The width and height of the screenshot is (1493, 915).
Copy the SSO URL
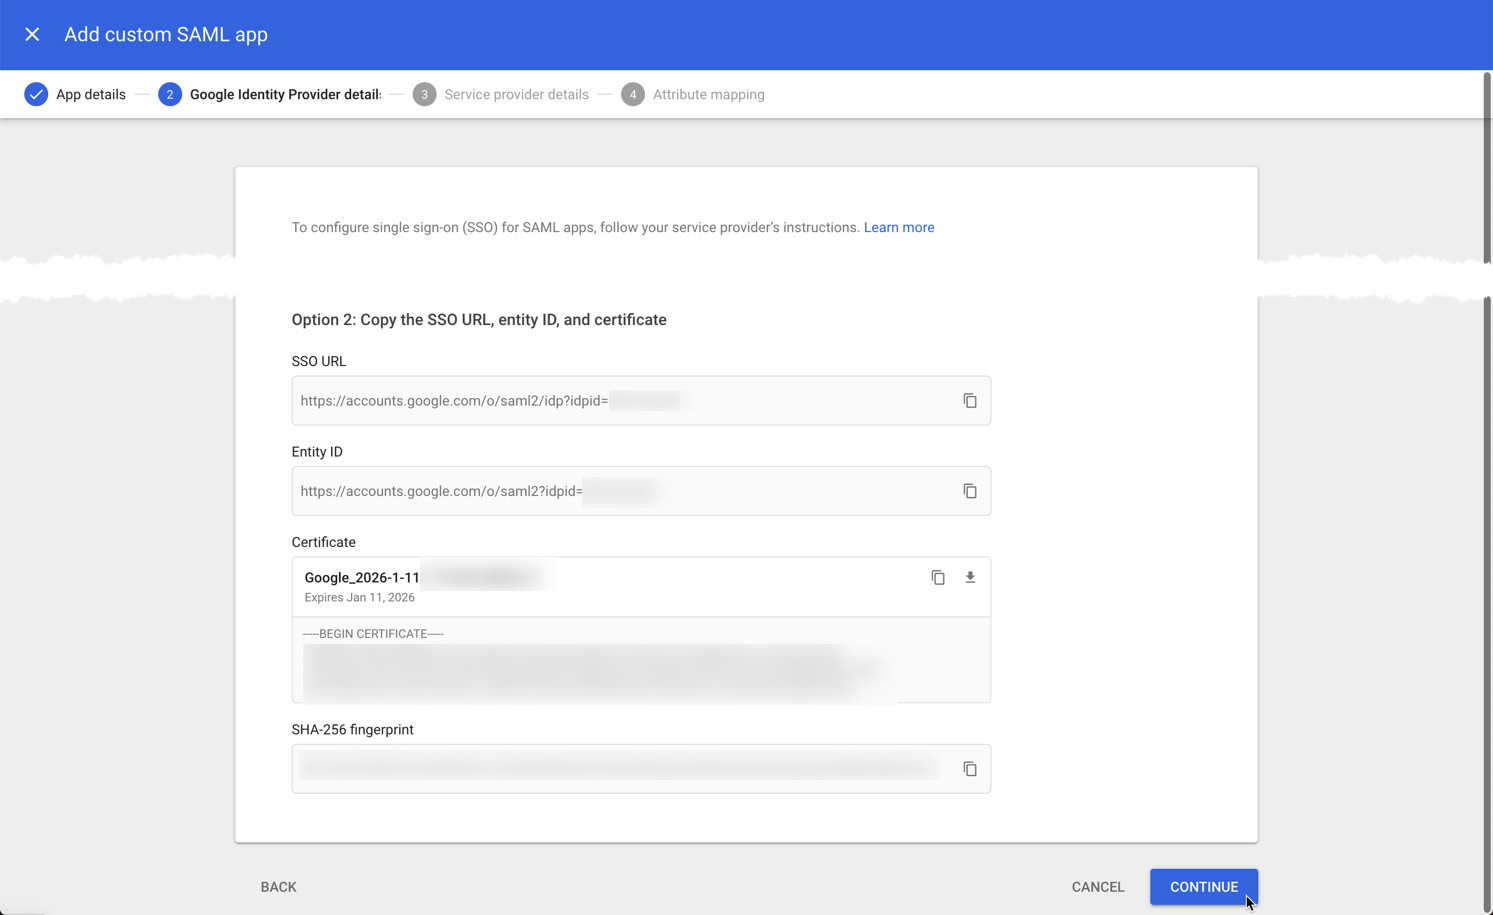point(969,400)
